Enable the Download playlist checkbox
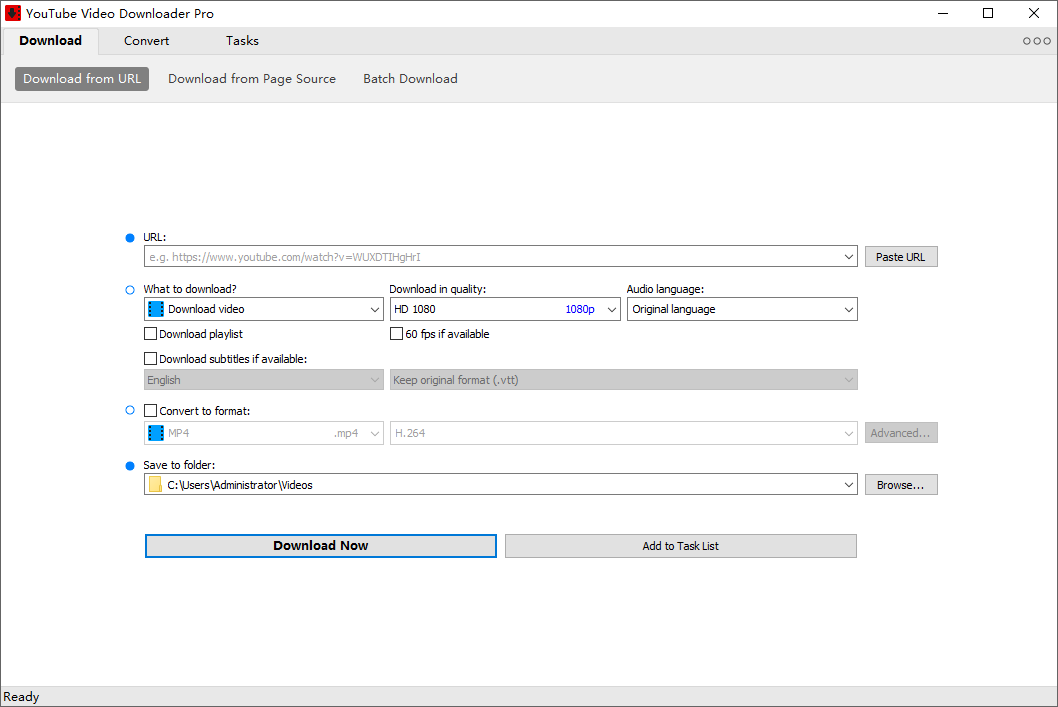The image size is (1058, 707). (150, 333)
